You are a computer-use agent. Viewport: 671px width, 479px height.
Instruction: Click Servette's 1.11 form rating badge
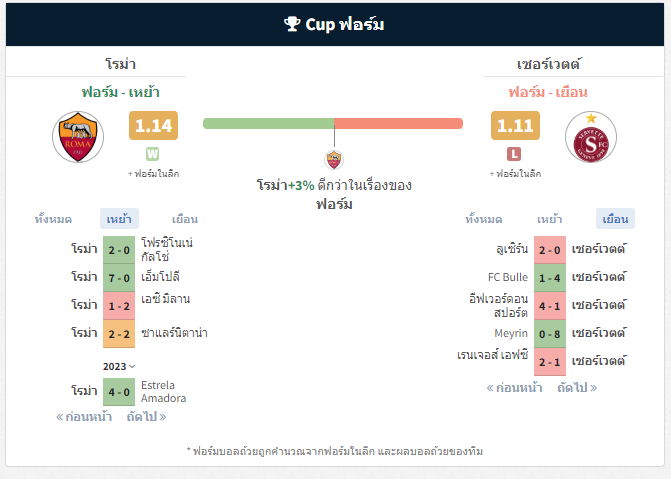pyautogui.click(x=515, y=125)
